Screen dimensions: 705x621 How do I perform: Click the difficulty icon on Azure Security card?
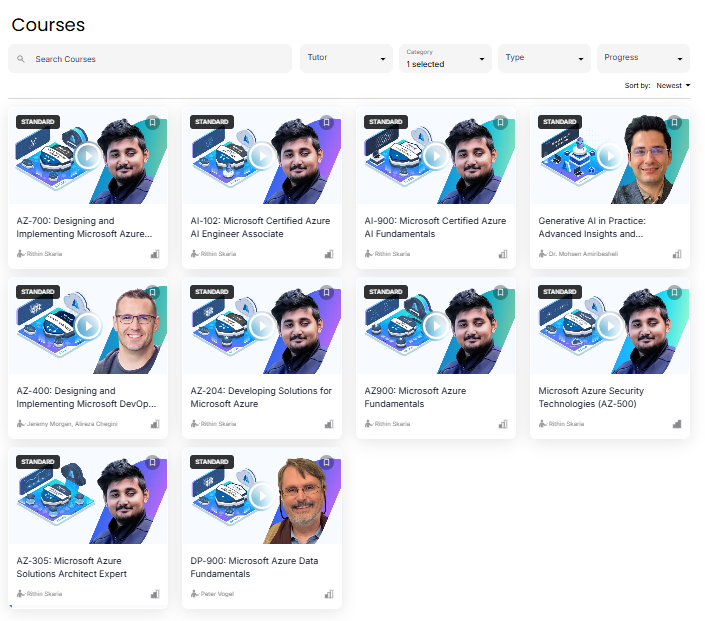tap(677, 424)
